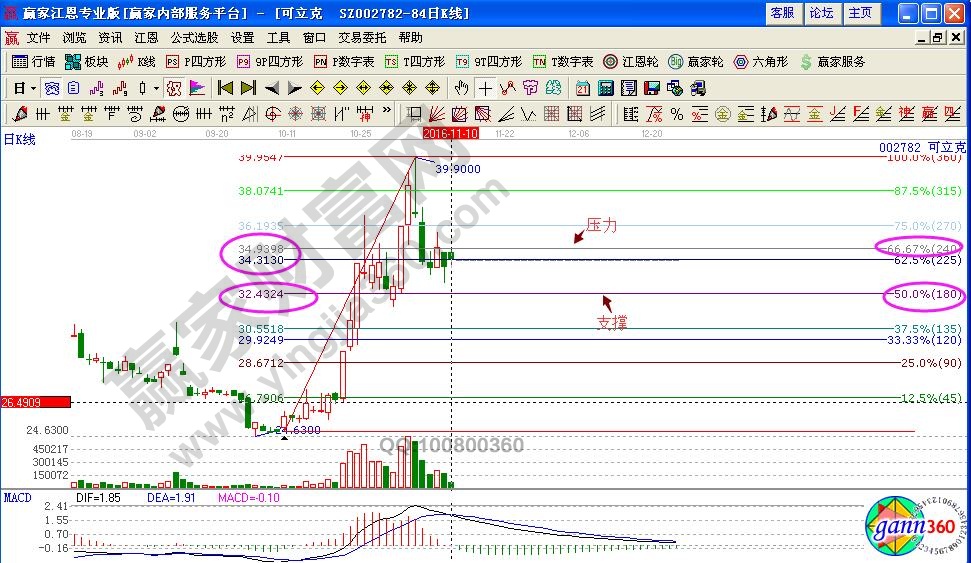Click the calendar date icon
The height and width of the screenshot is (563, 971).
click(582, 88)
